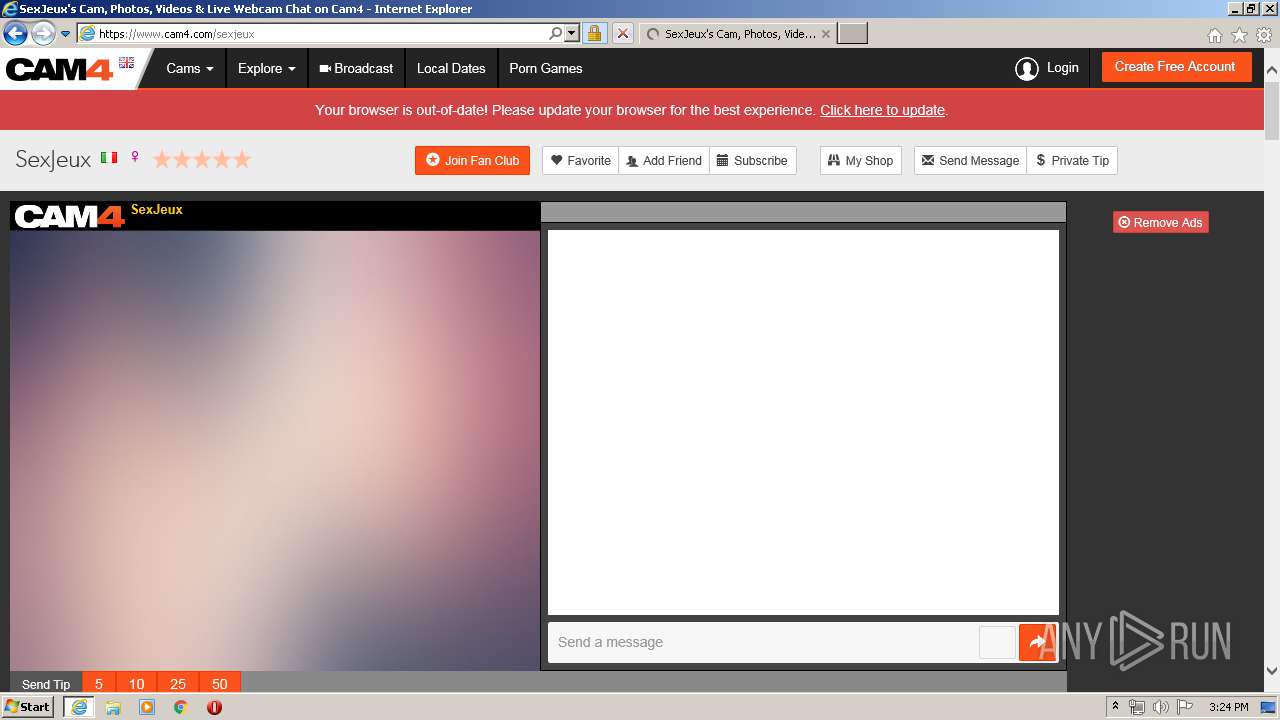Screen dimensions: 1280x720
Task: Open a new browser tab
Action: pos(852,34)
